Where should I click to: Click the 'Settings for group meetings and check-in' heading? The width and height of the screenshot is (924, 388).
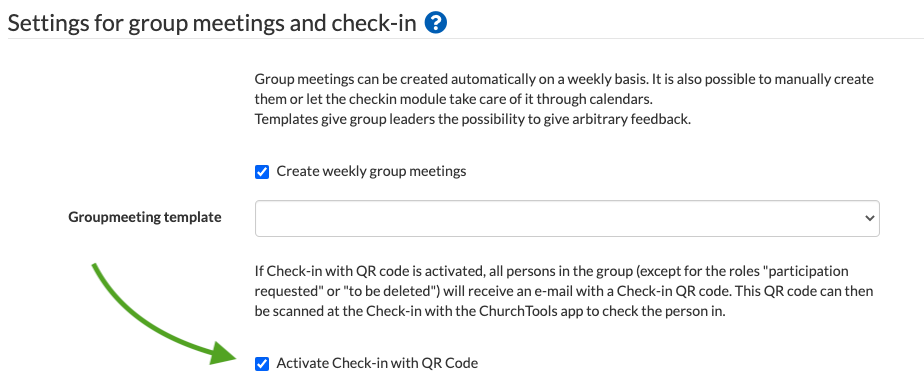pos(212,24)
